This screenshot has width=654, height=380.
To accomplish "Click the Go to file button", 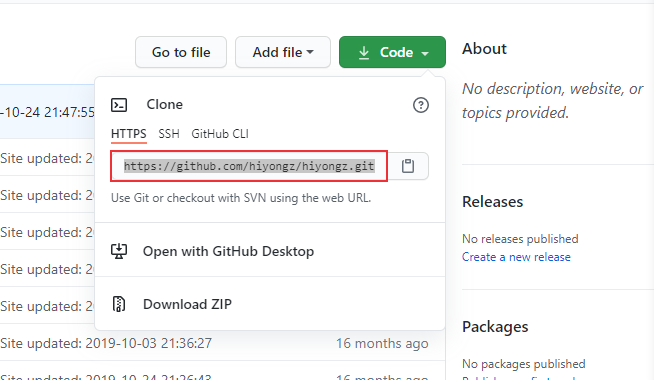I will click(181, 52).
